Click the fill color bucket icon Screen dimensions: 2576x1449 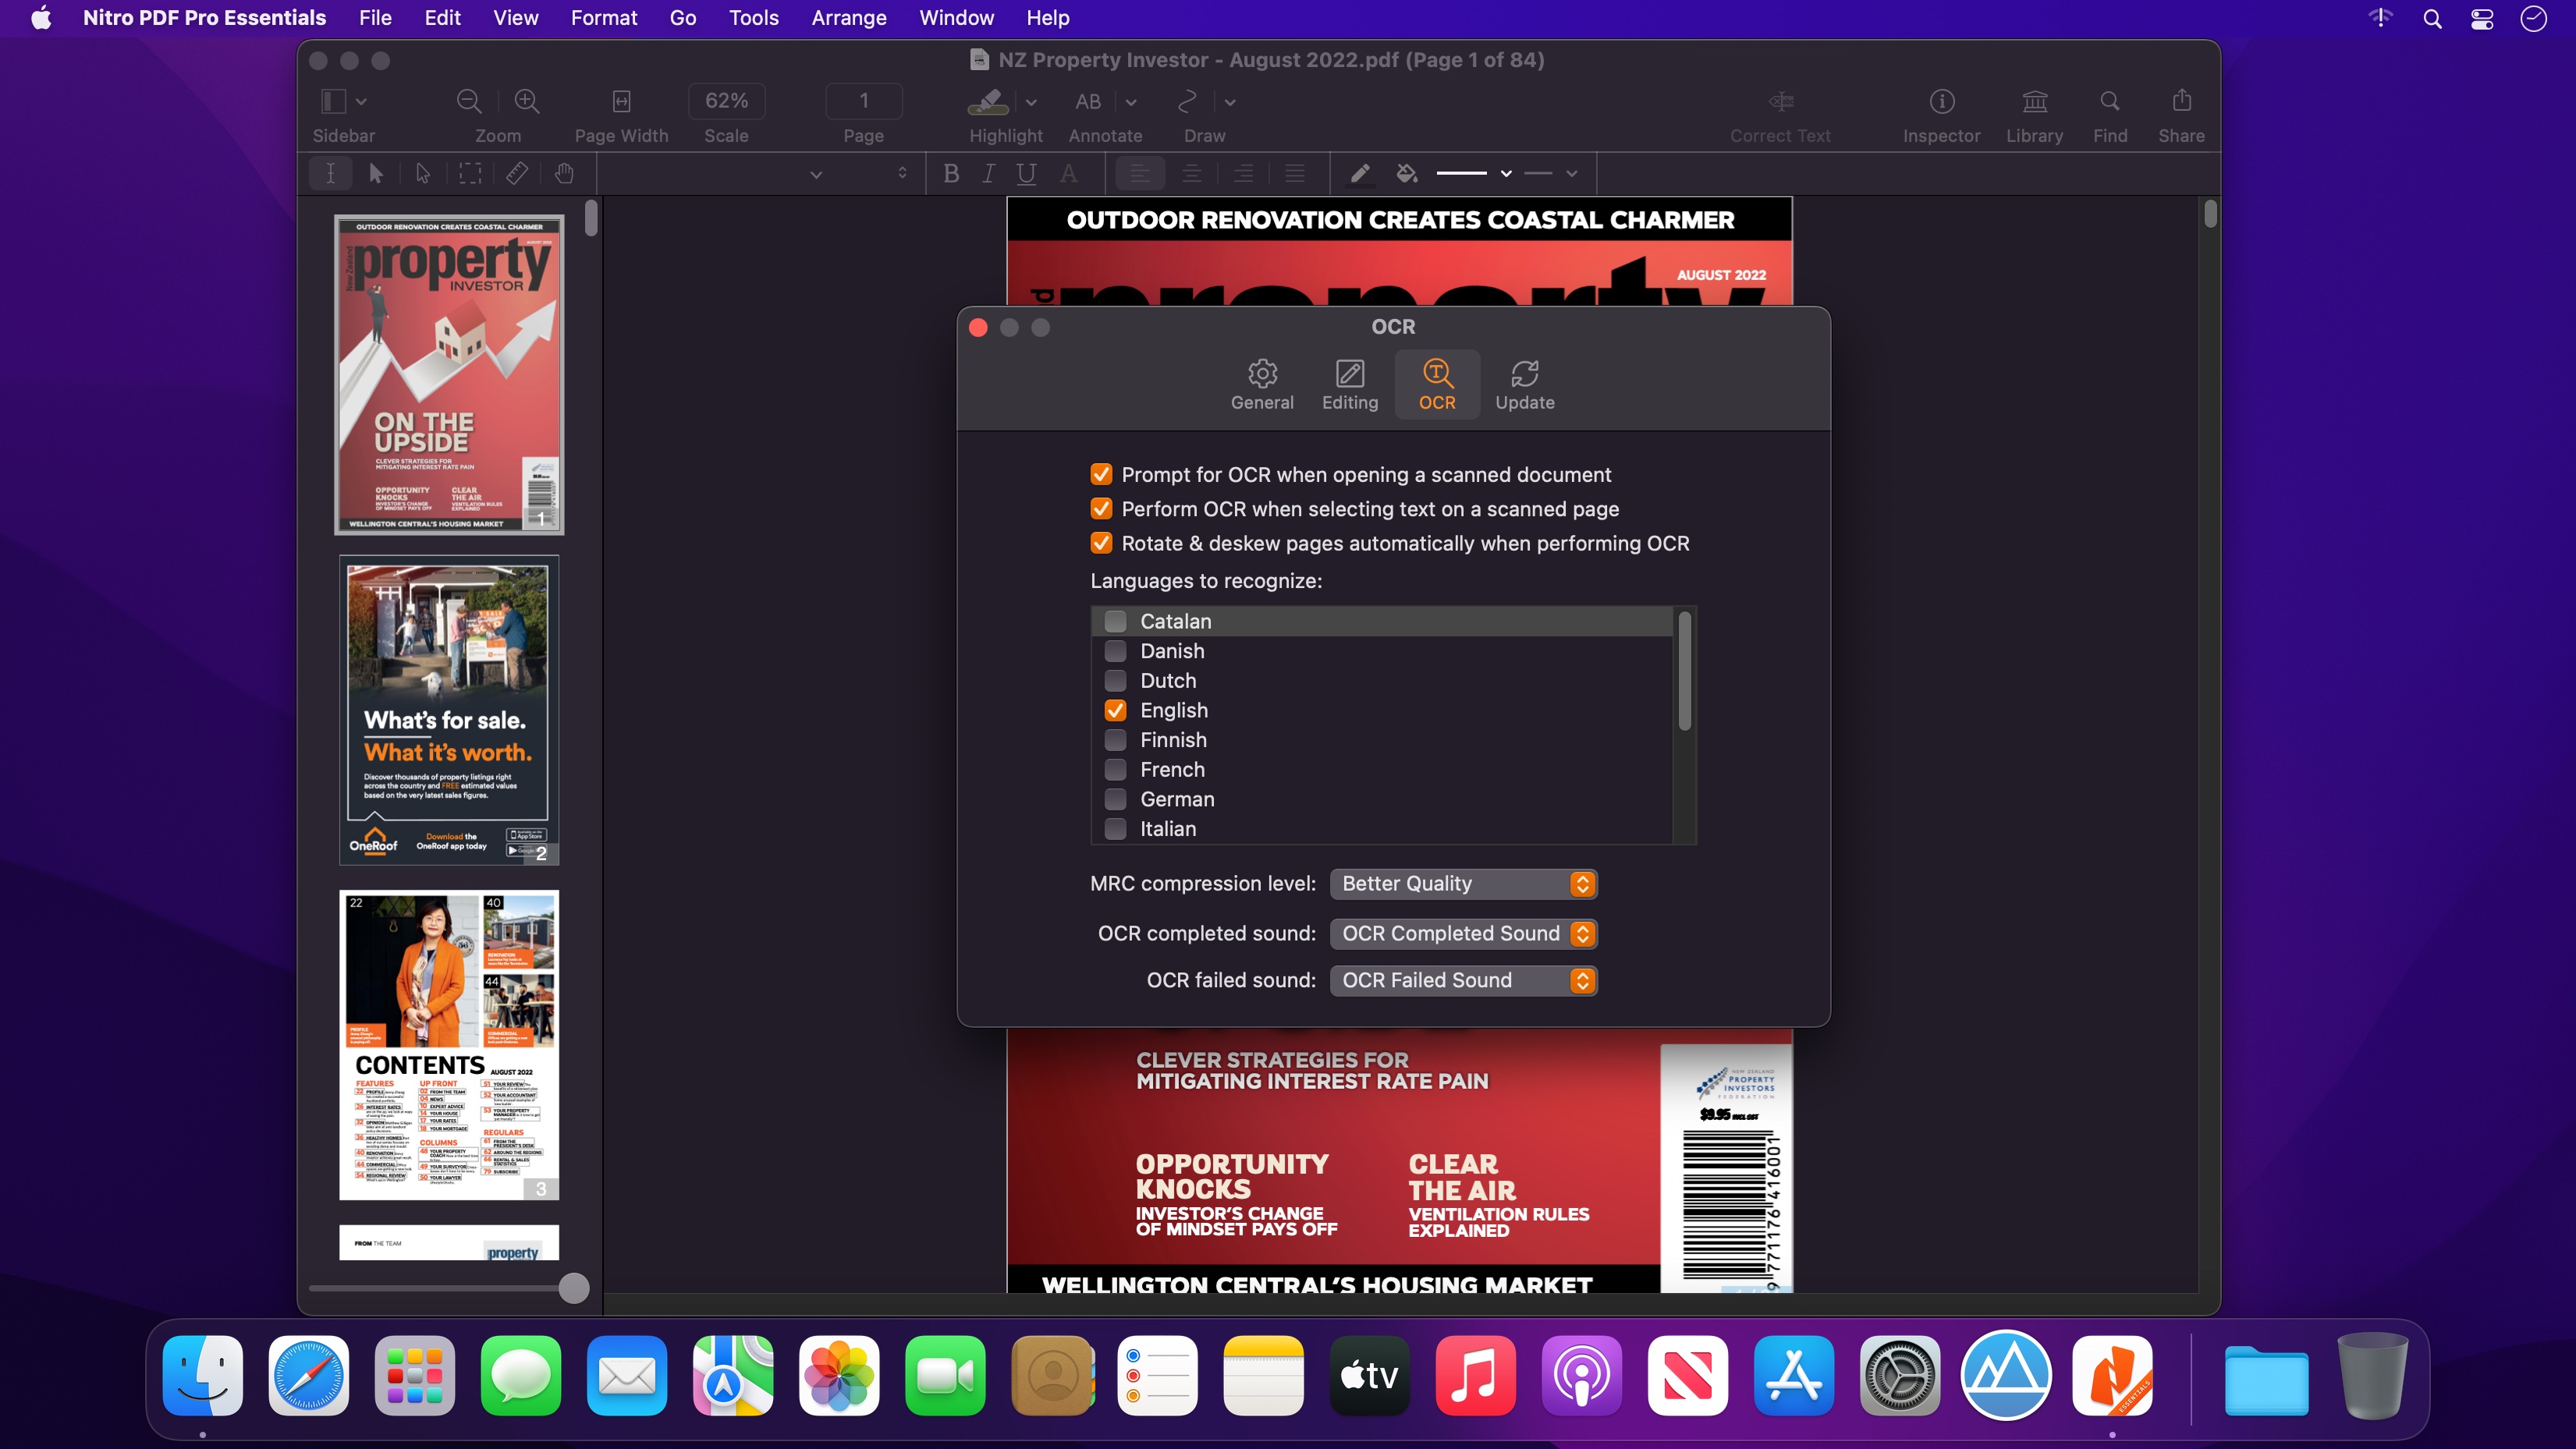1407,173
